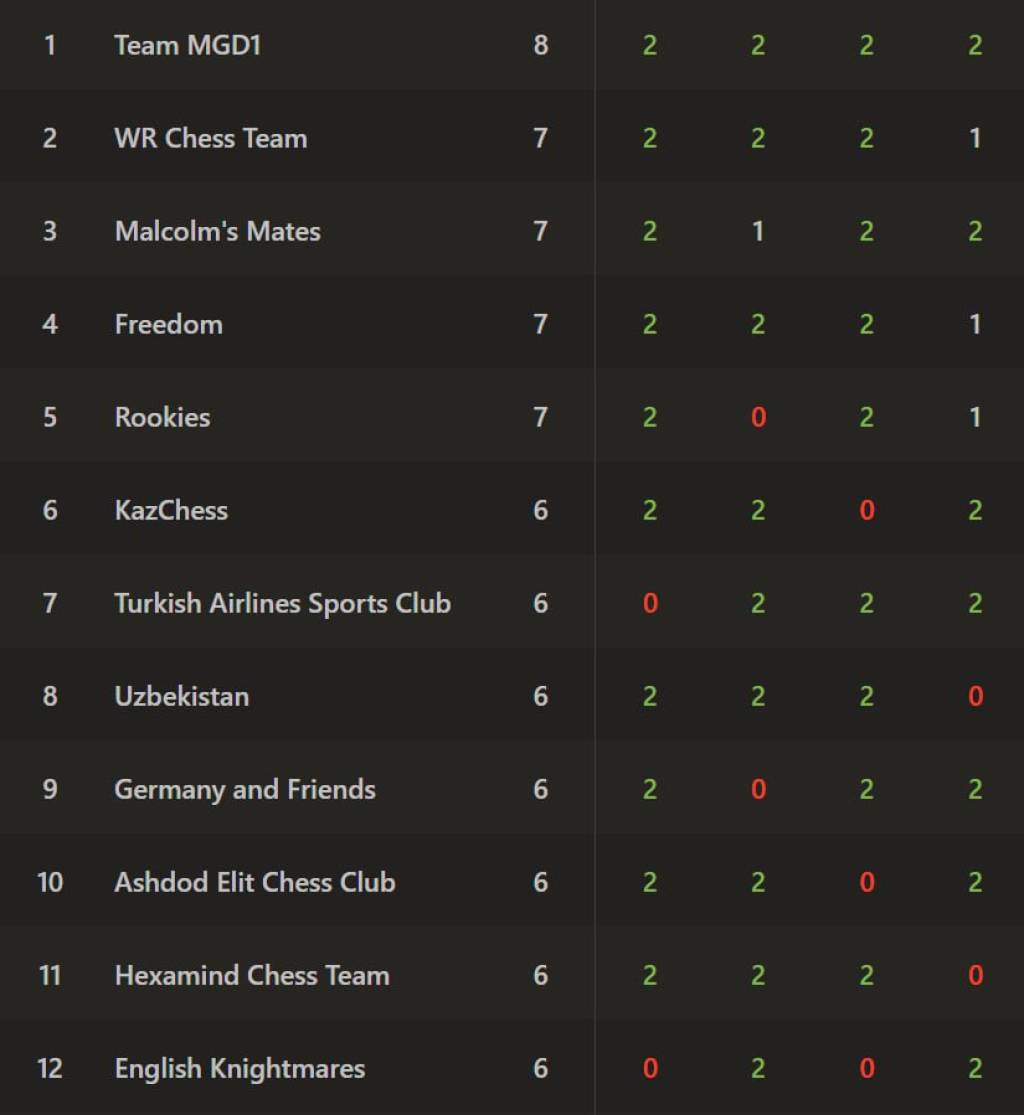The height and width of the screenshot is (1115, 1024).
Task: Click the rank number 12 cell
Action: pos(49,1068)
